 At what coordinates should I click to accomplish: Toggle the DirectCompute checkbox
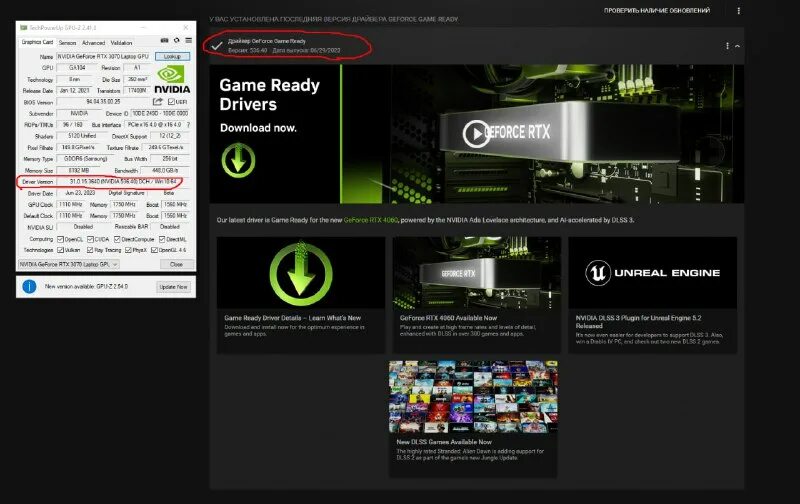[117, 239]
